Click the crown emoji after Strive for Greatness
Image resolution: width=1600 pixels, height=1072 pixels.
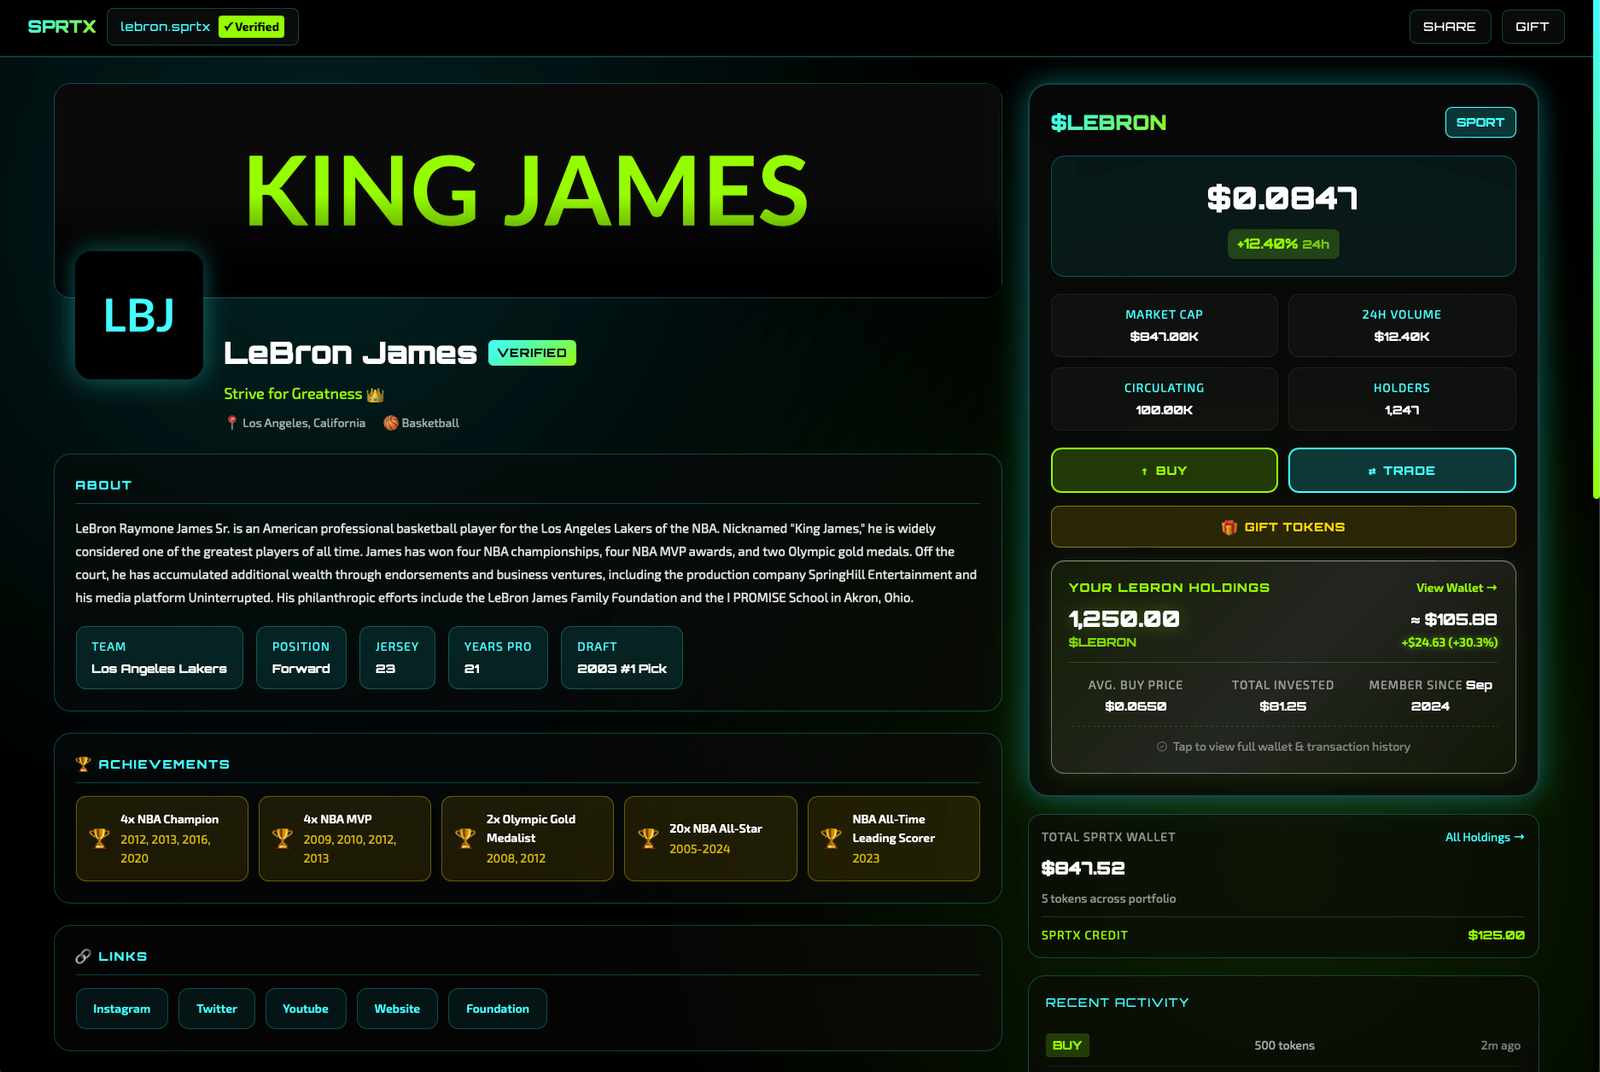376,395
